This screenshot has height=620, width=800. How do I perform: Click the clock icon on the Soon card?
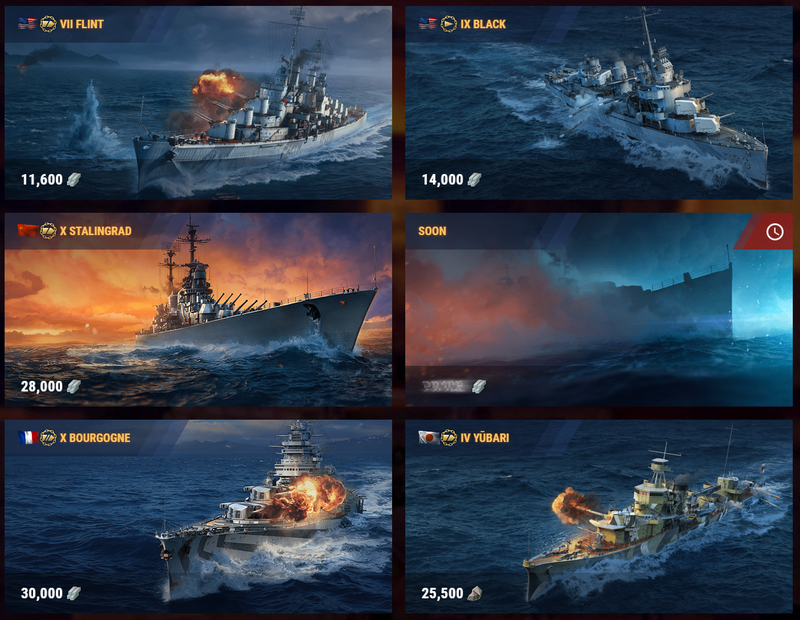[x=774, y=232]
